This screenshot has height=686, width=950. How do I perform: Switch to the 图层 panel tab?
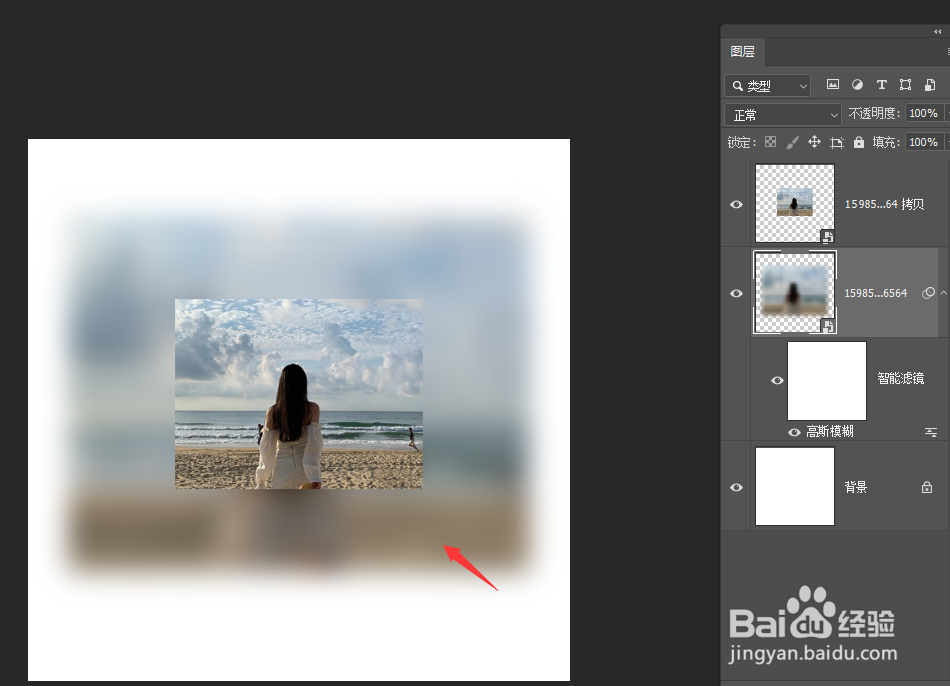(743, 52)
